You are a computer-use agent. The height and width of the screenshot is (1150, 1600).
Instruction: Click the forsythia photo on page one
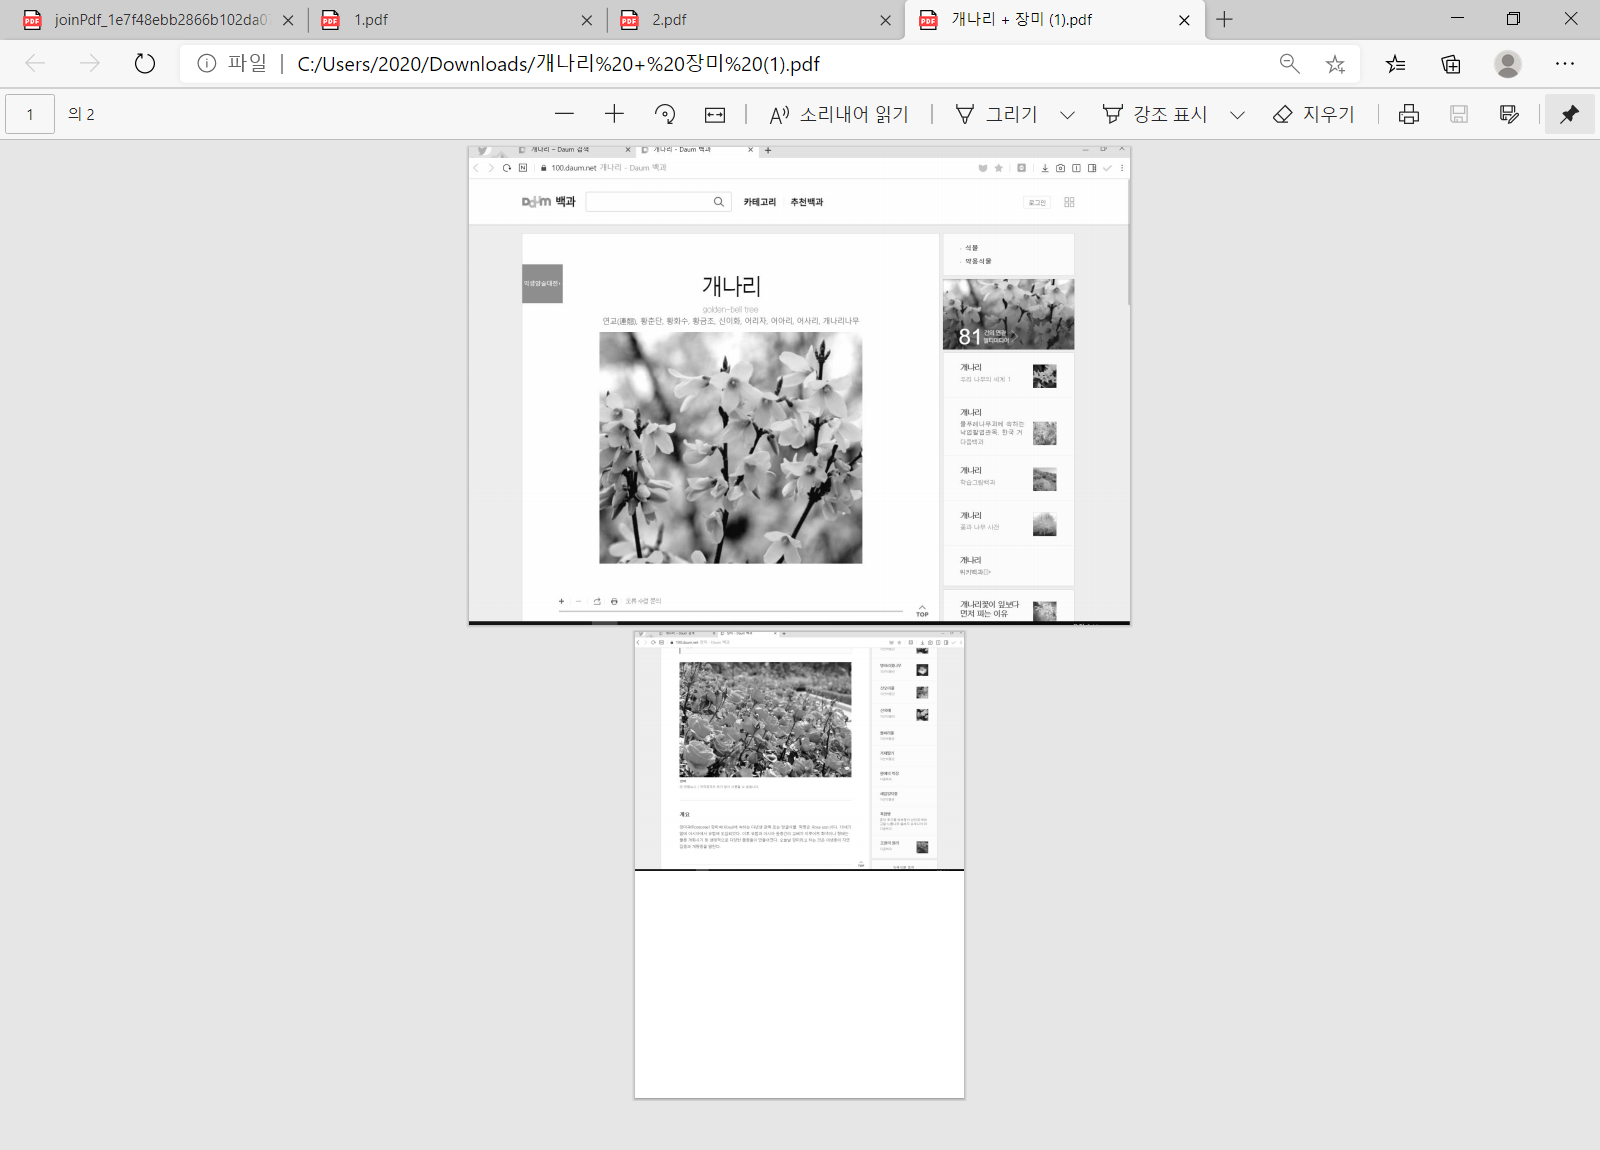730,448
